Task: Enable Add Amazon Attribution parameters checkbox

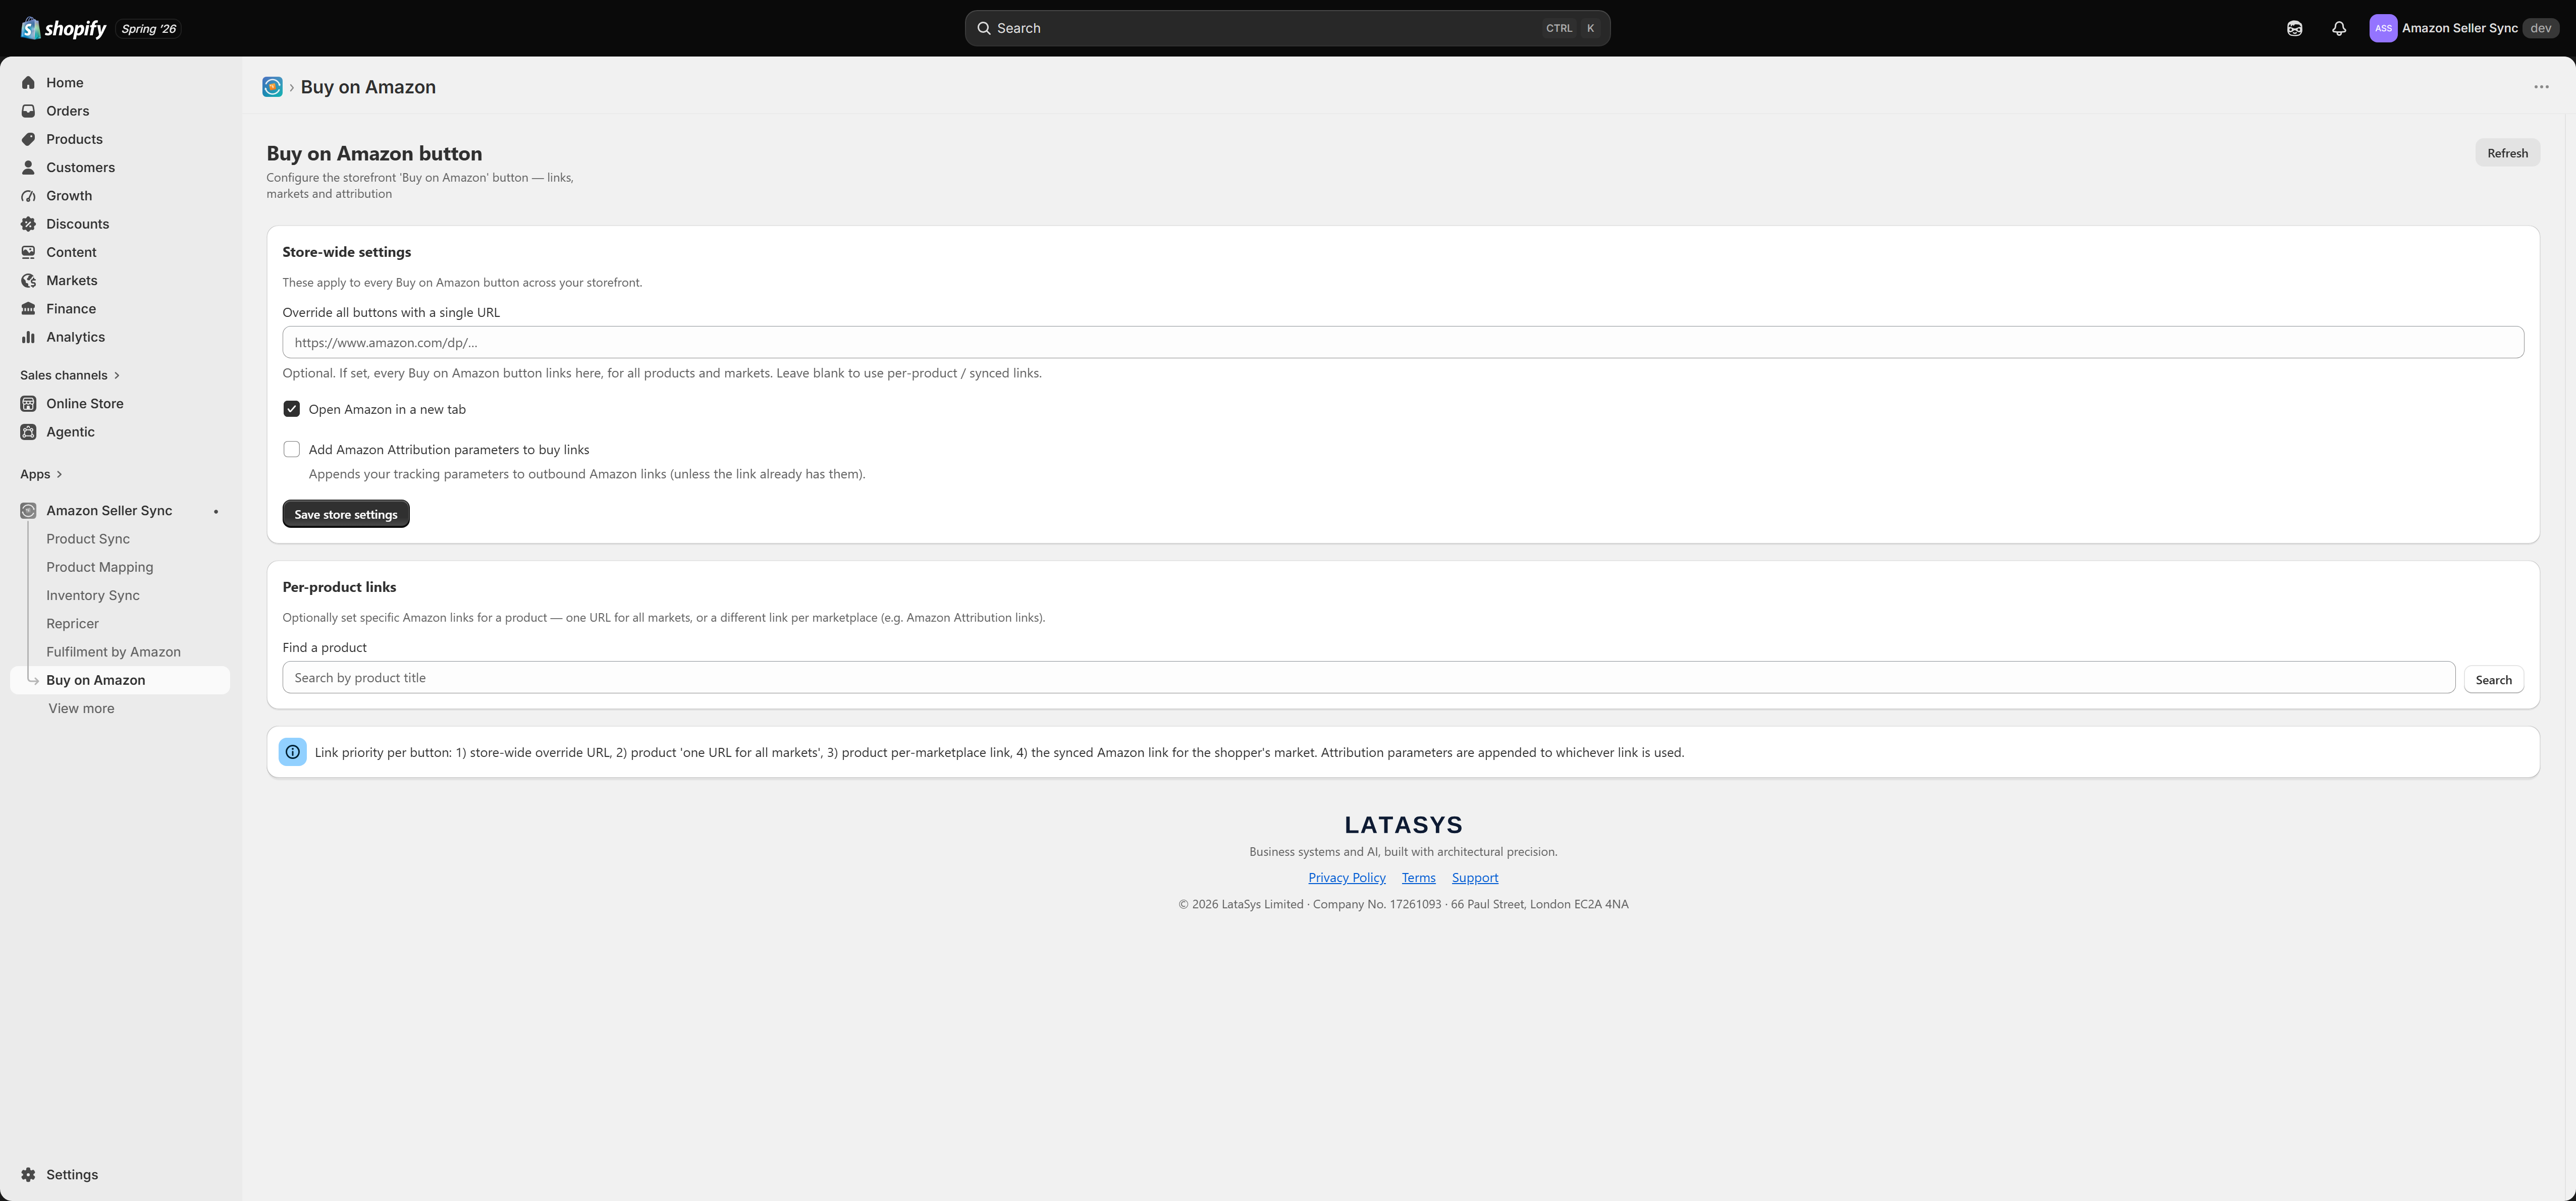Action: click(291, 449)
